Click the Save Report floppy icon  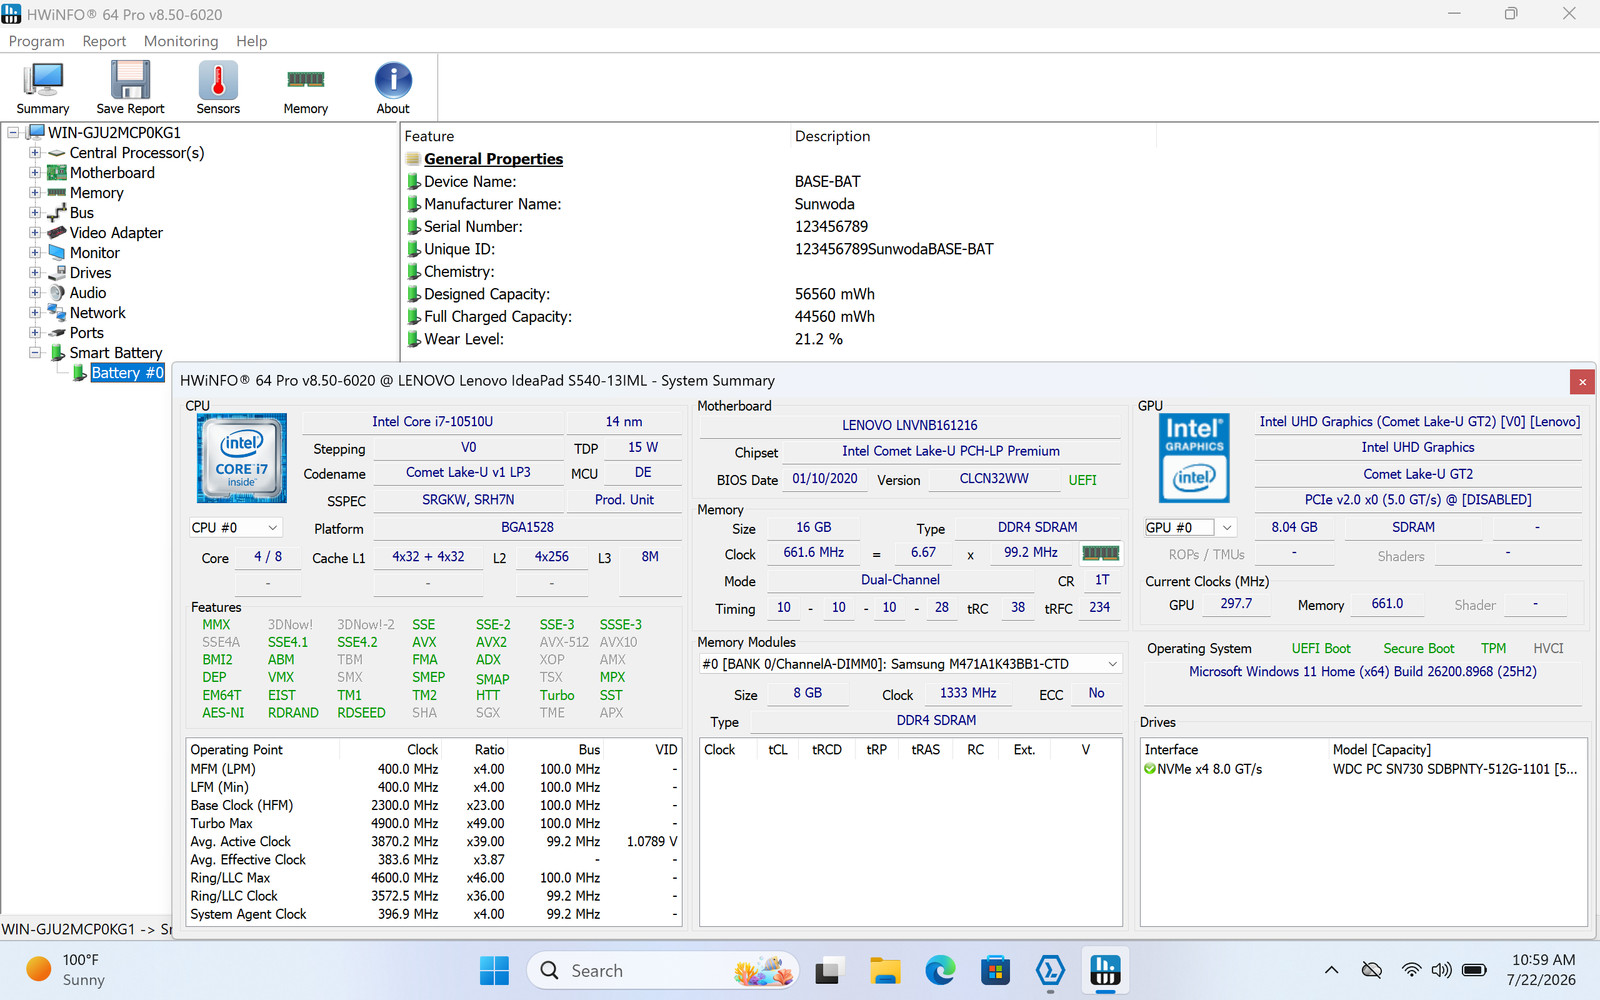coord(130,80)
